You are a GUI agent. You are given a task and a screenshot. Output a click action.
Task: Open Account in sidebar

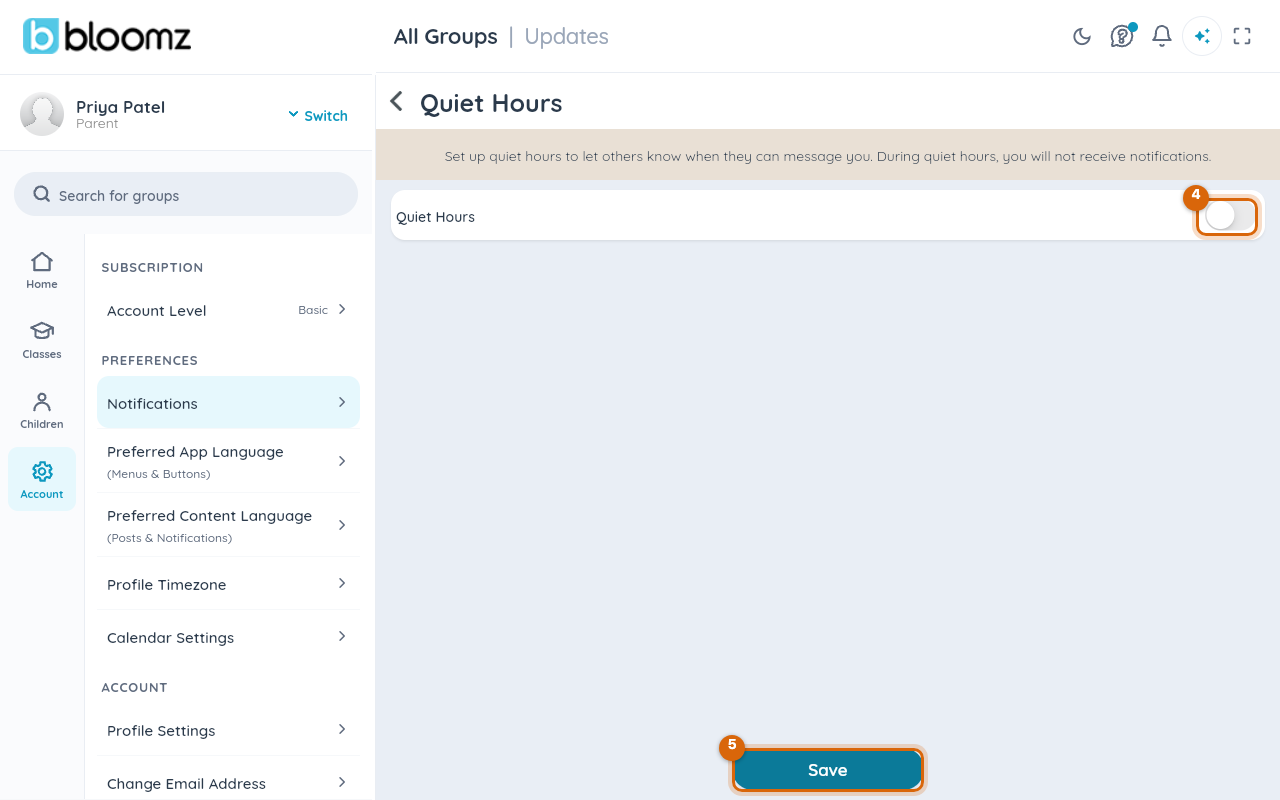coord(42,479)
